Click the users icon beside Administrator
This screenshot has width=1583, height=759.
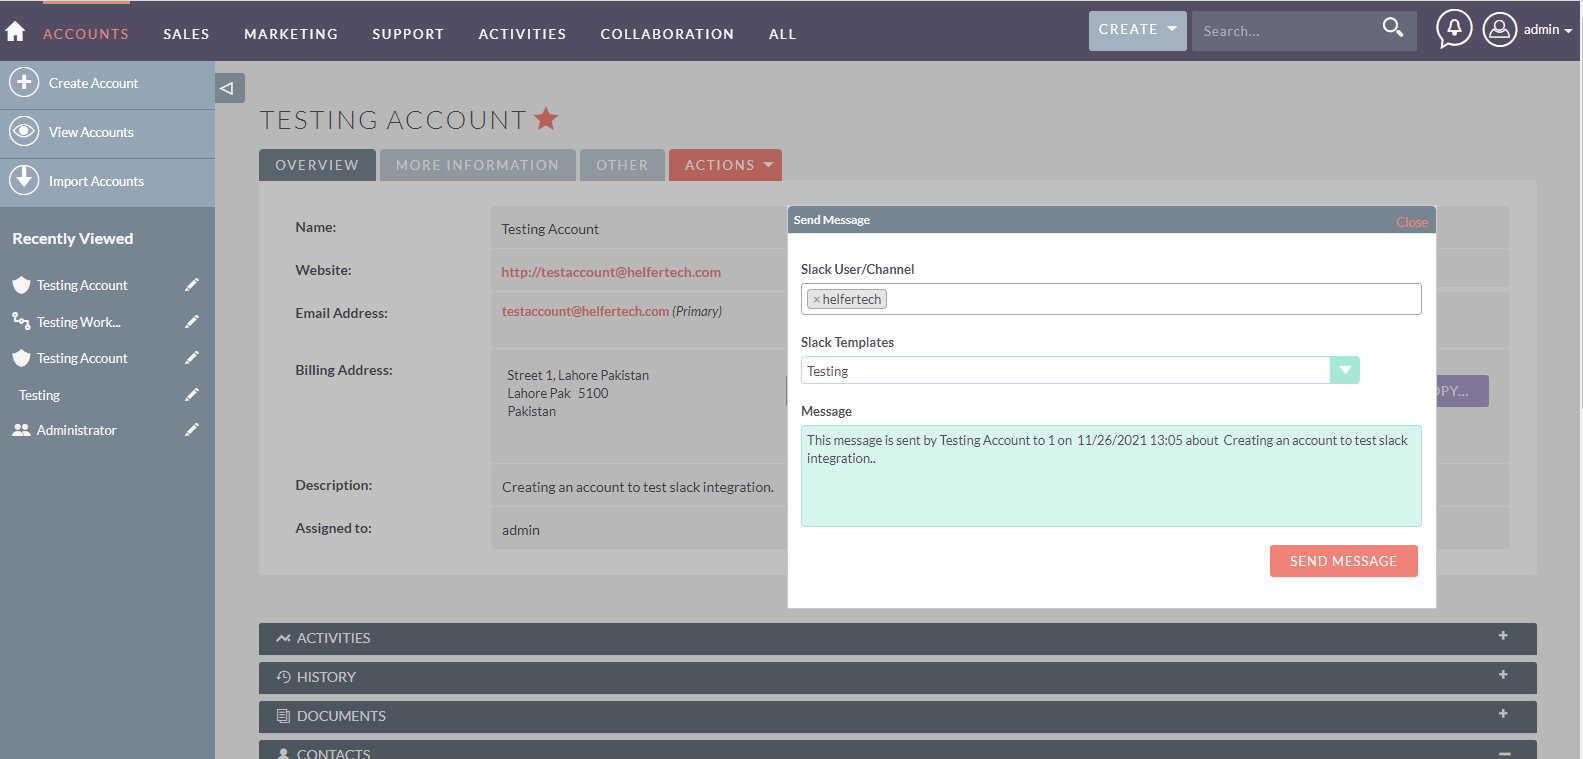tap(21, 430)
